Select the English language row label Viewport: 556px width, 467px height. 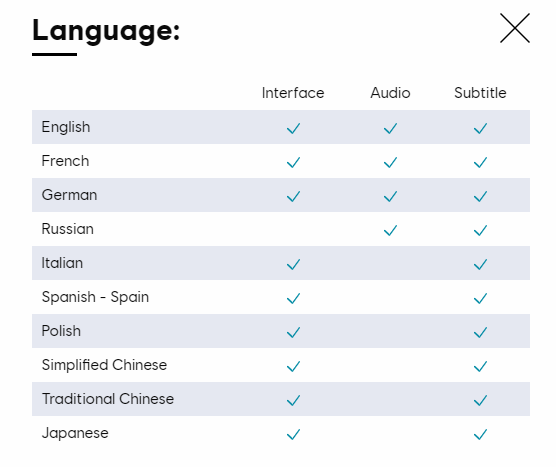[x=66, y=127]
